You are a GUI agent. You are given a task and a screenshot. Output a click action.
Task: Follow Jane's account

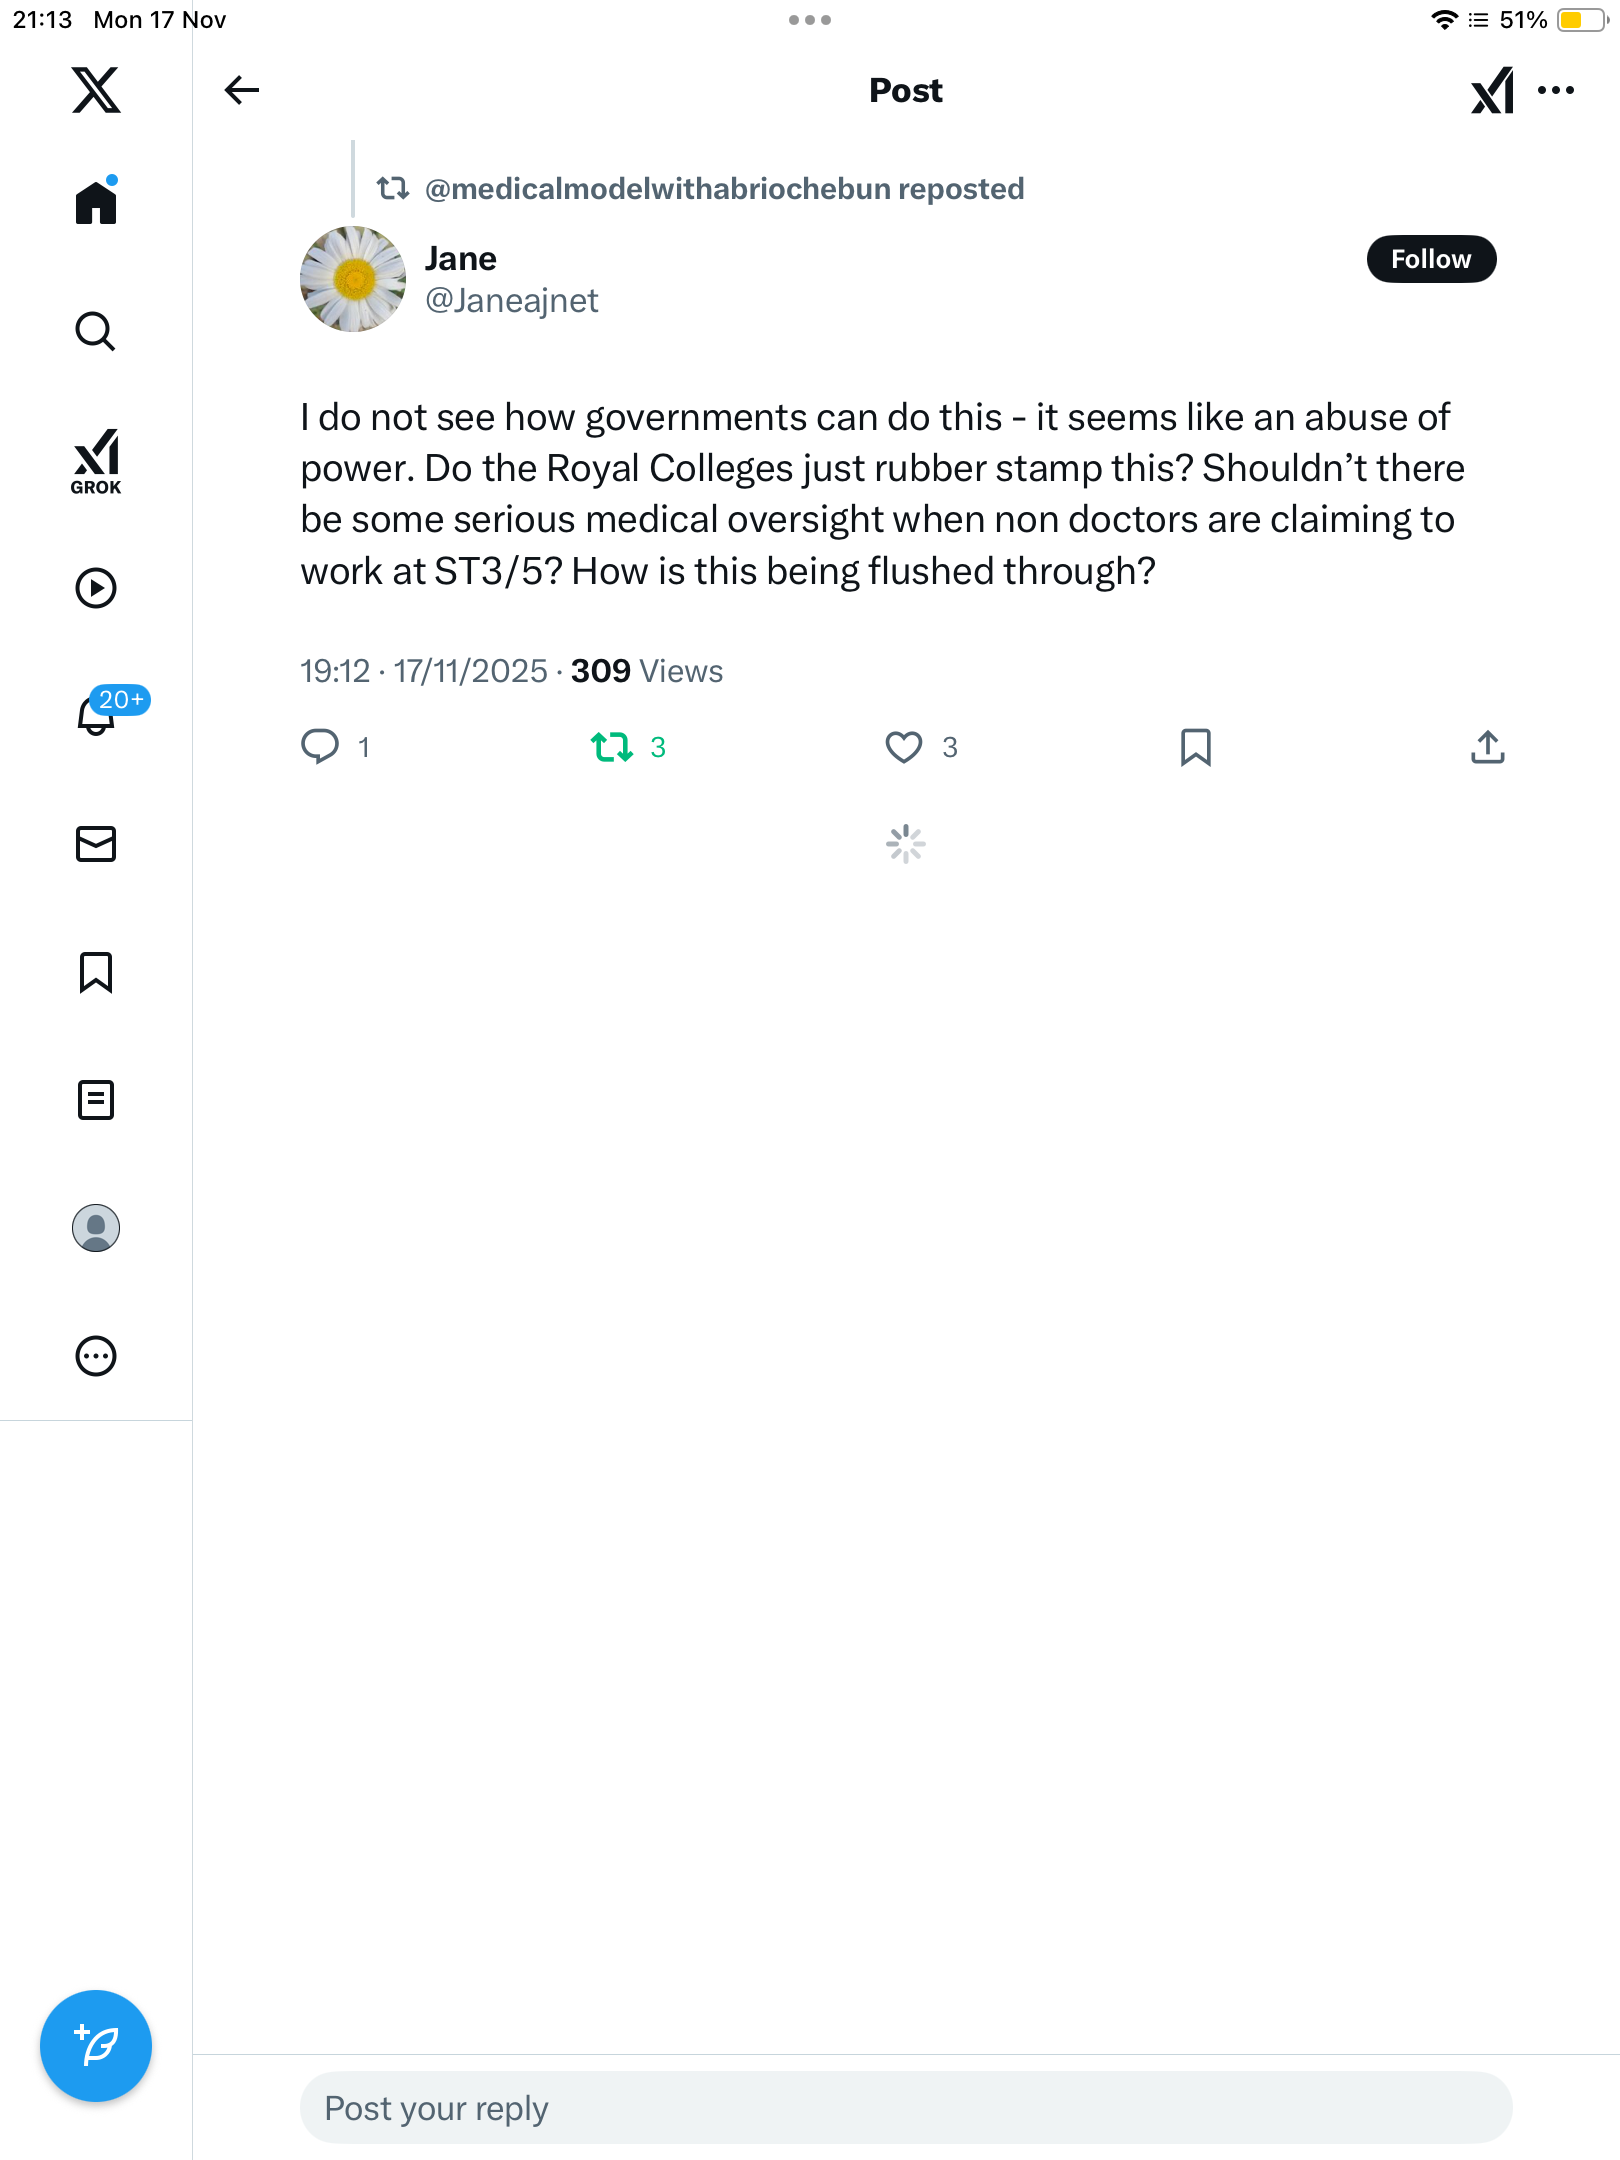(x=1431, y=259)
